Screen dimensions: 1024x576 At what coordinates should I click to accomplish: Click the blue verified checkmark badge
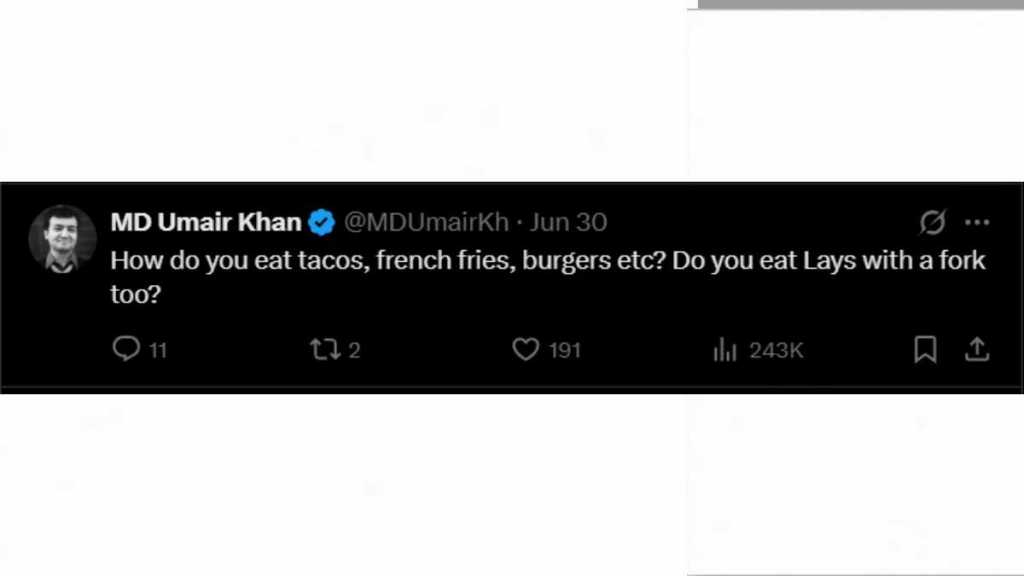point(321,222)
